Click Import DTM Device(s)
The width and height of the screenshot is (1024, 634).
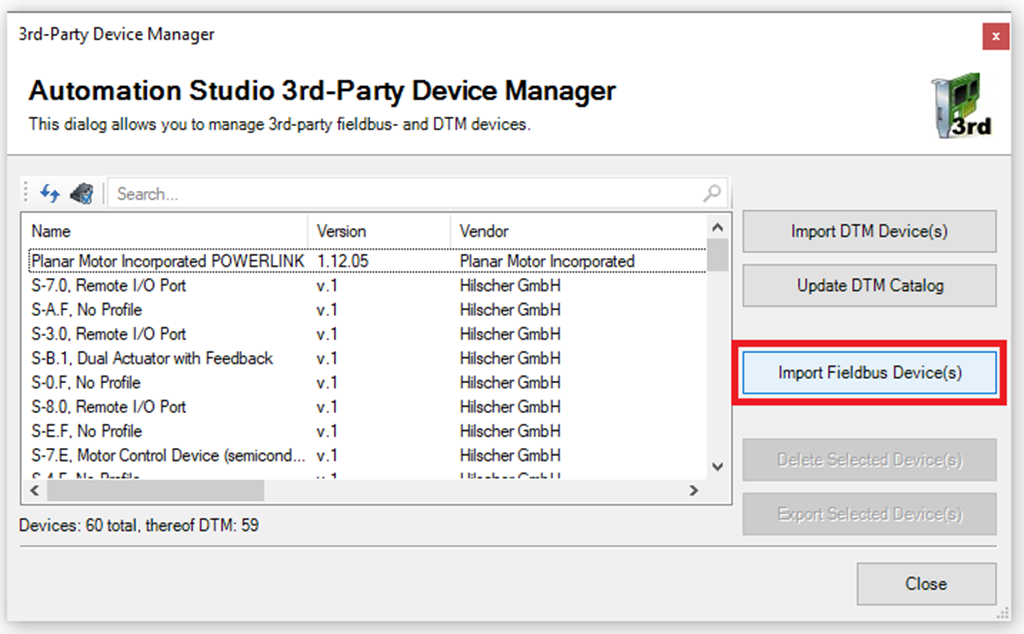[868, 231]
